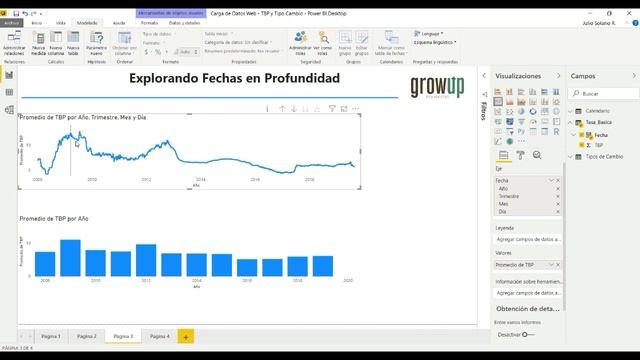Select the Python visual icon
The width and height of the screenshot is (640, 360).
[521, 131]
